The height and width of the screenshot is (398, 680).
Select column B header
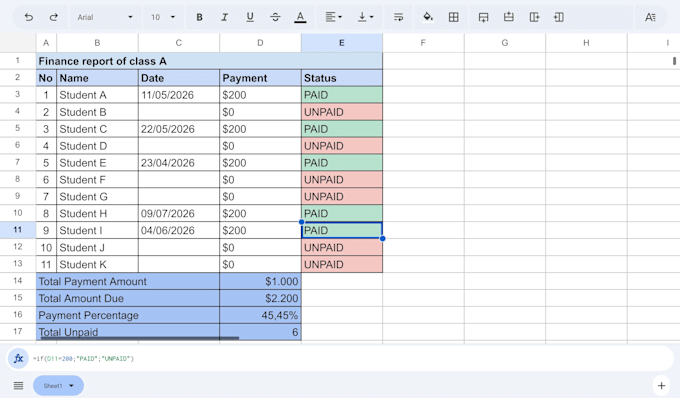(x=97, y=43)
